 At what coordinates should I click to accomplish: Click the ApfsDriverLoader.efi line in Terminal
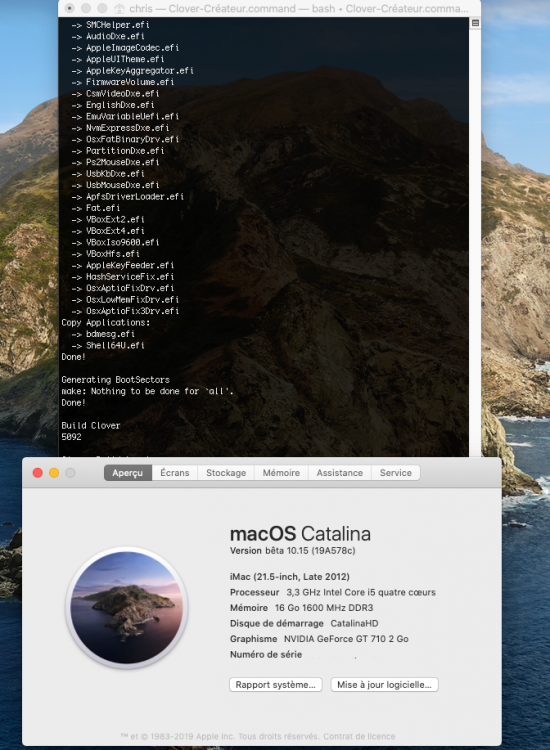click(x=128, y=197)
